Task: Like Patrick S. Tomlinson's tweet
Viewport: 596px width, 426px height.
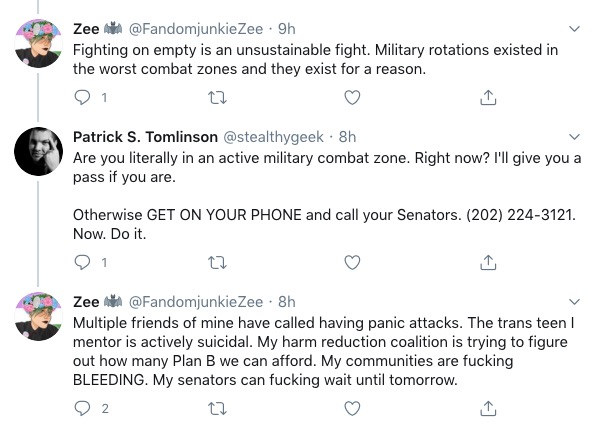Action: pos(352,262)
